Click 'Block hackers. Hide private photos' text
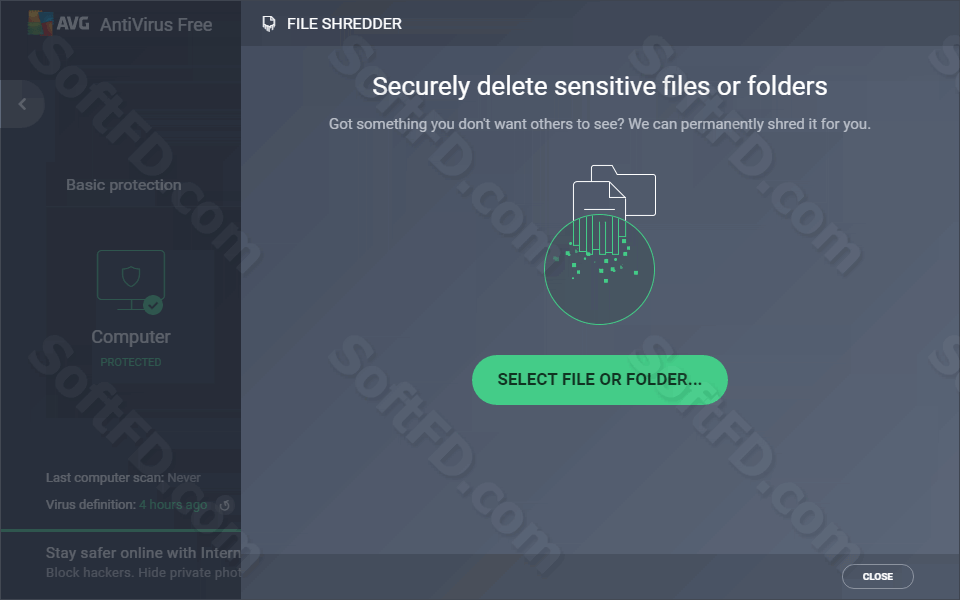960x600 pixels. [143, 572]
